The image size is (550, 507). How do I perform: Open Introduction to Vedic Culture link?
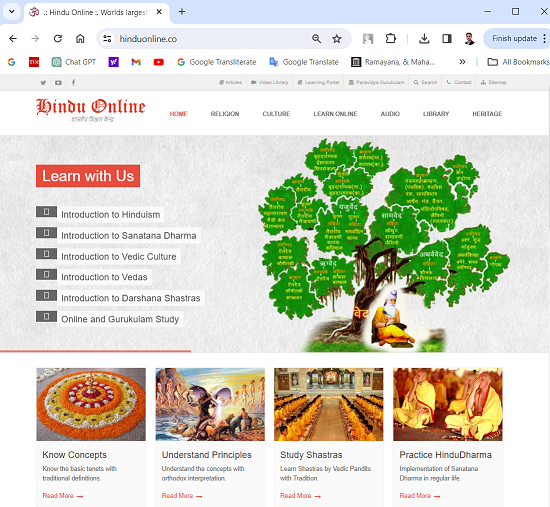point(119,256)
